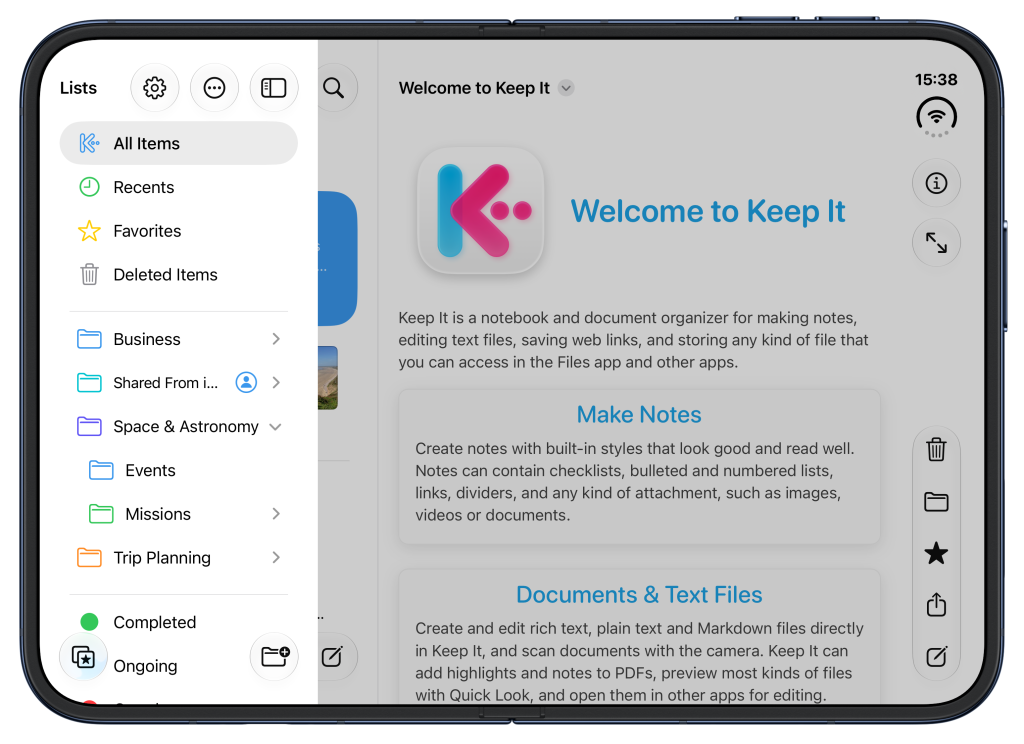The width and height of the screenshot is (1024, 744).
Task: Click the All Items Keep It icon
Action: tap(89, 143)
